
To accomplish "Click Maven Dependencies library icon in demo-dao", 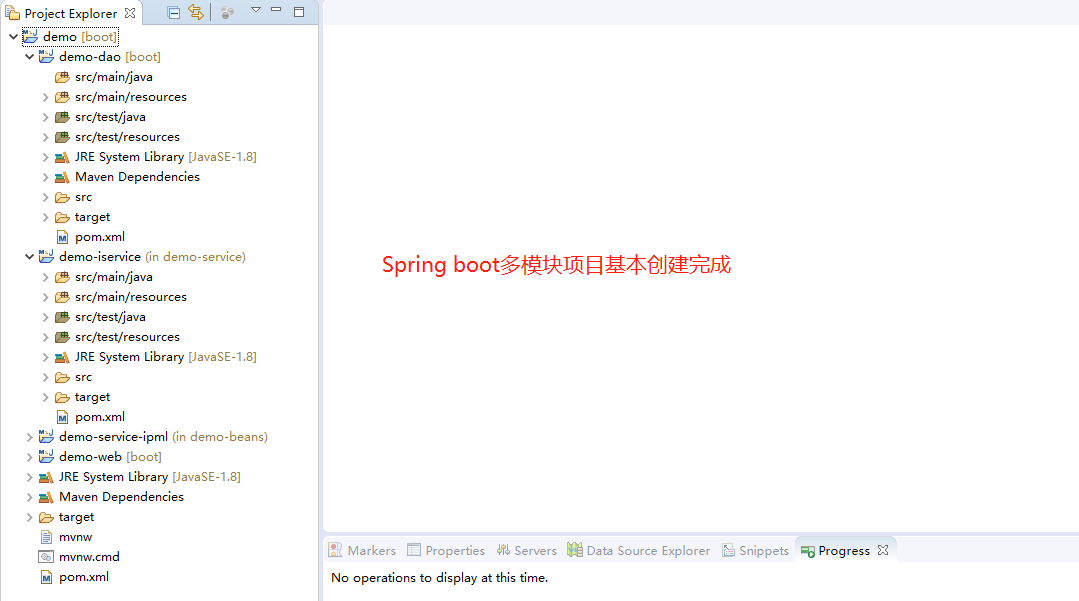I will [62, 177].
